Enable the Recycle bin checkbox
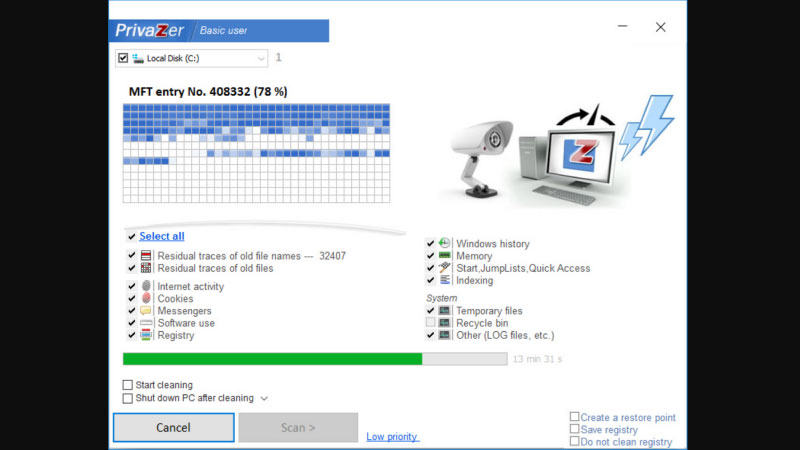Viewport: 800px width, 450px height. pyautogui.click(x=430, y=323)
